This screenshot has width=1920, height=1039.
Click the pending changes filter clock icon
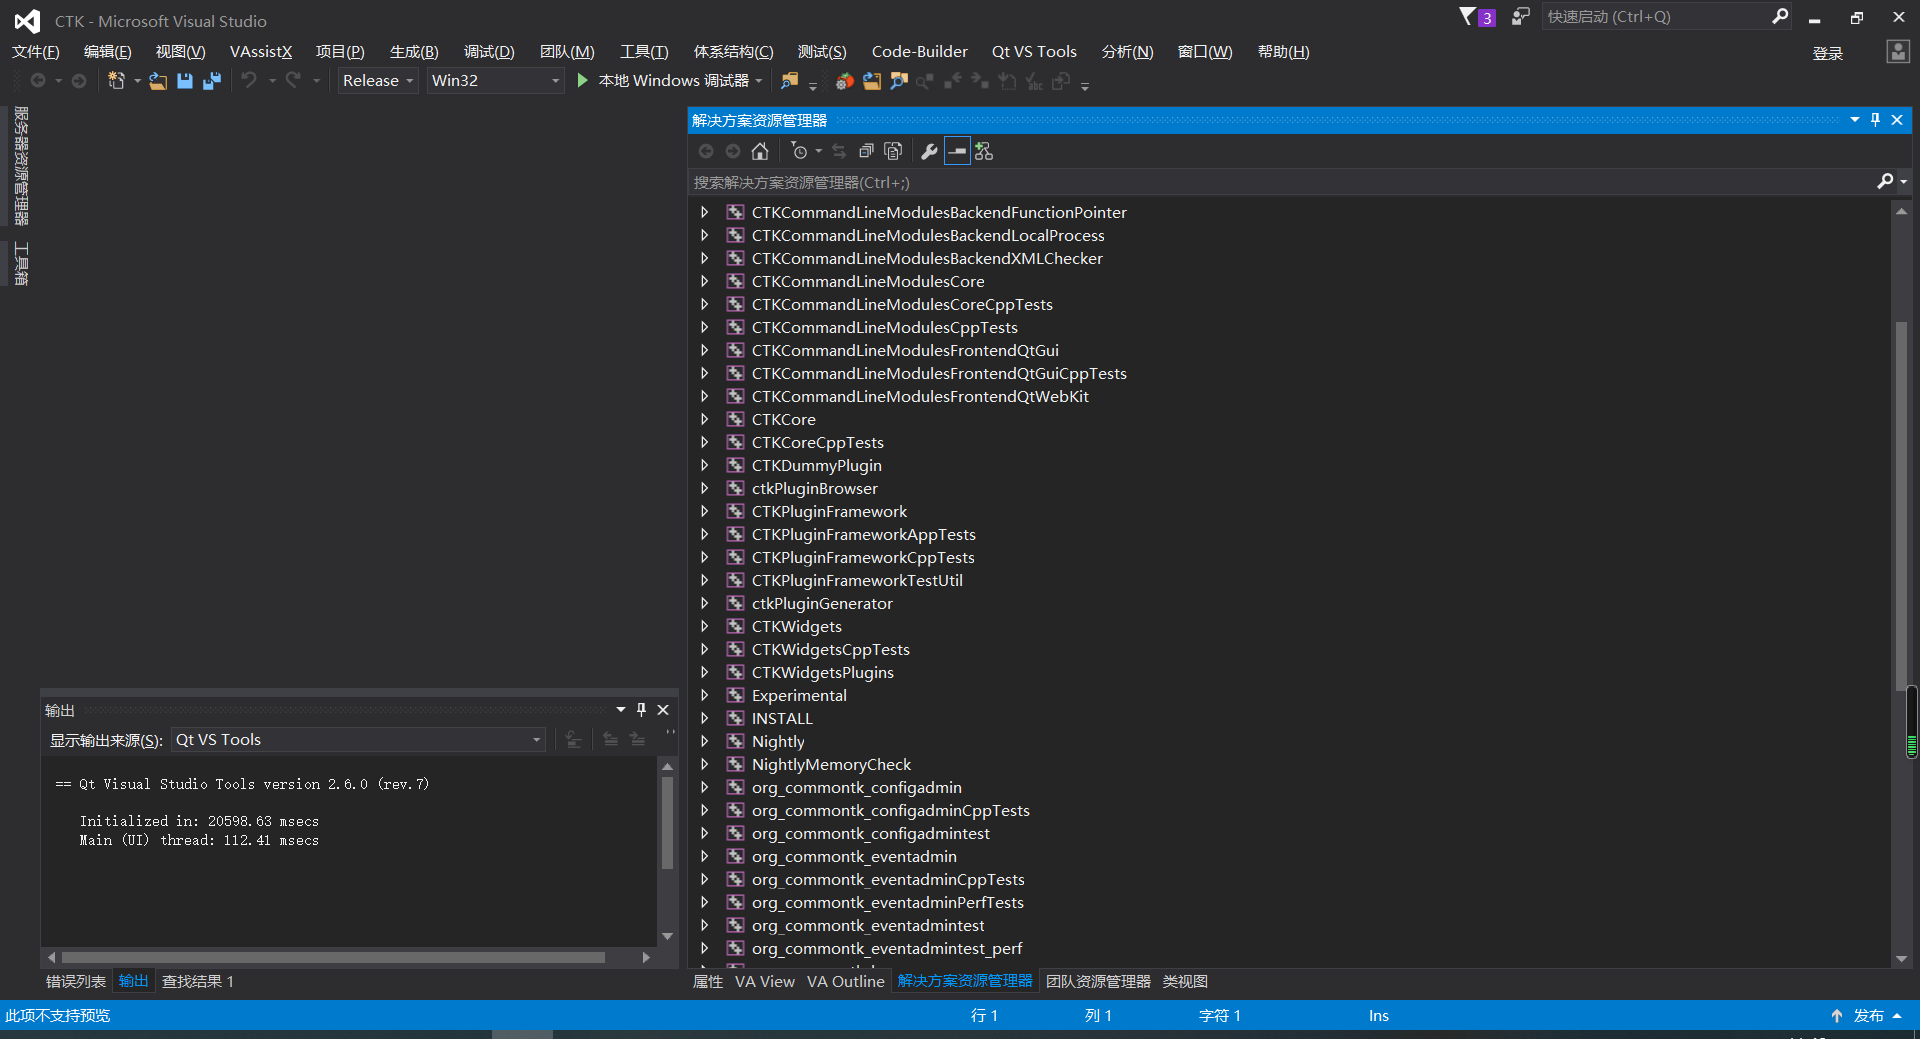pyautogui.click(x=798, y=151)
